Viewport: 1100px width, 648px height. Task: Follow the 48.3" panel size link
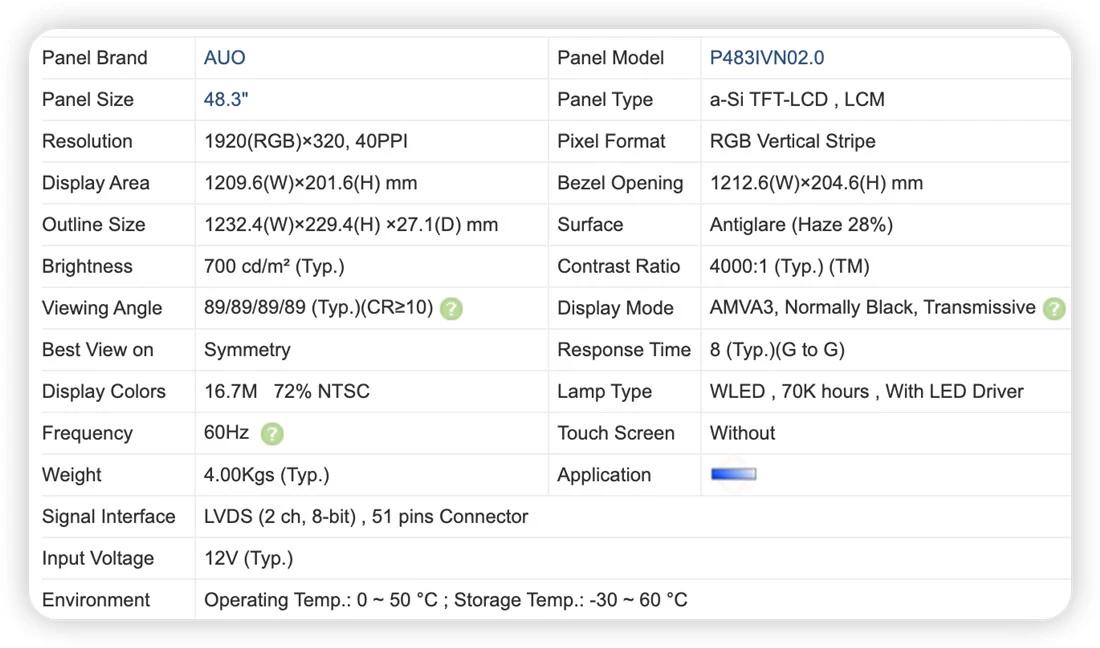tap(226, 100)
